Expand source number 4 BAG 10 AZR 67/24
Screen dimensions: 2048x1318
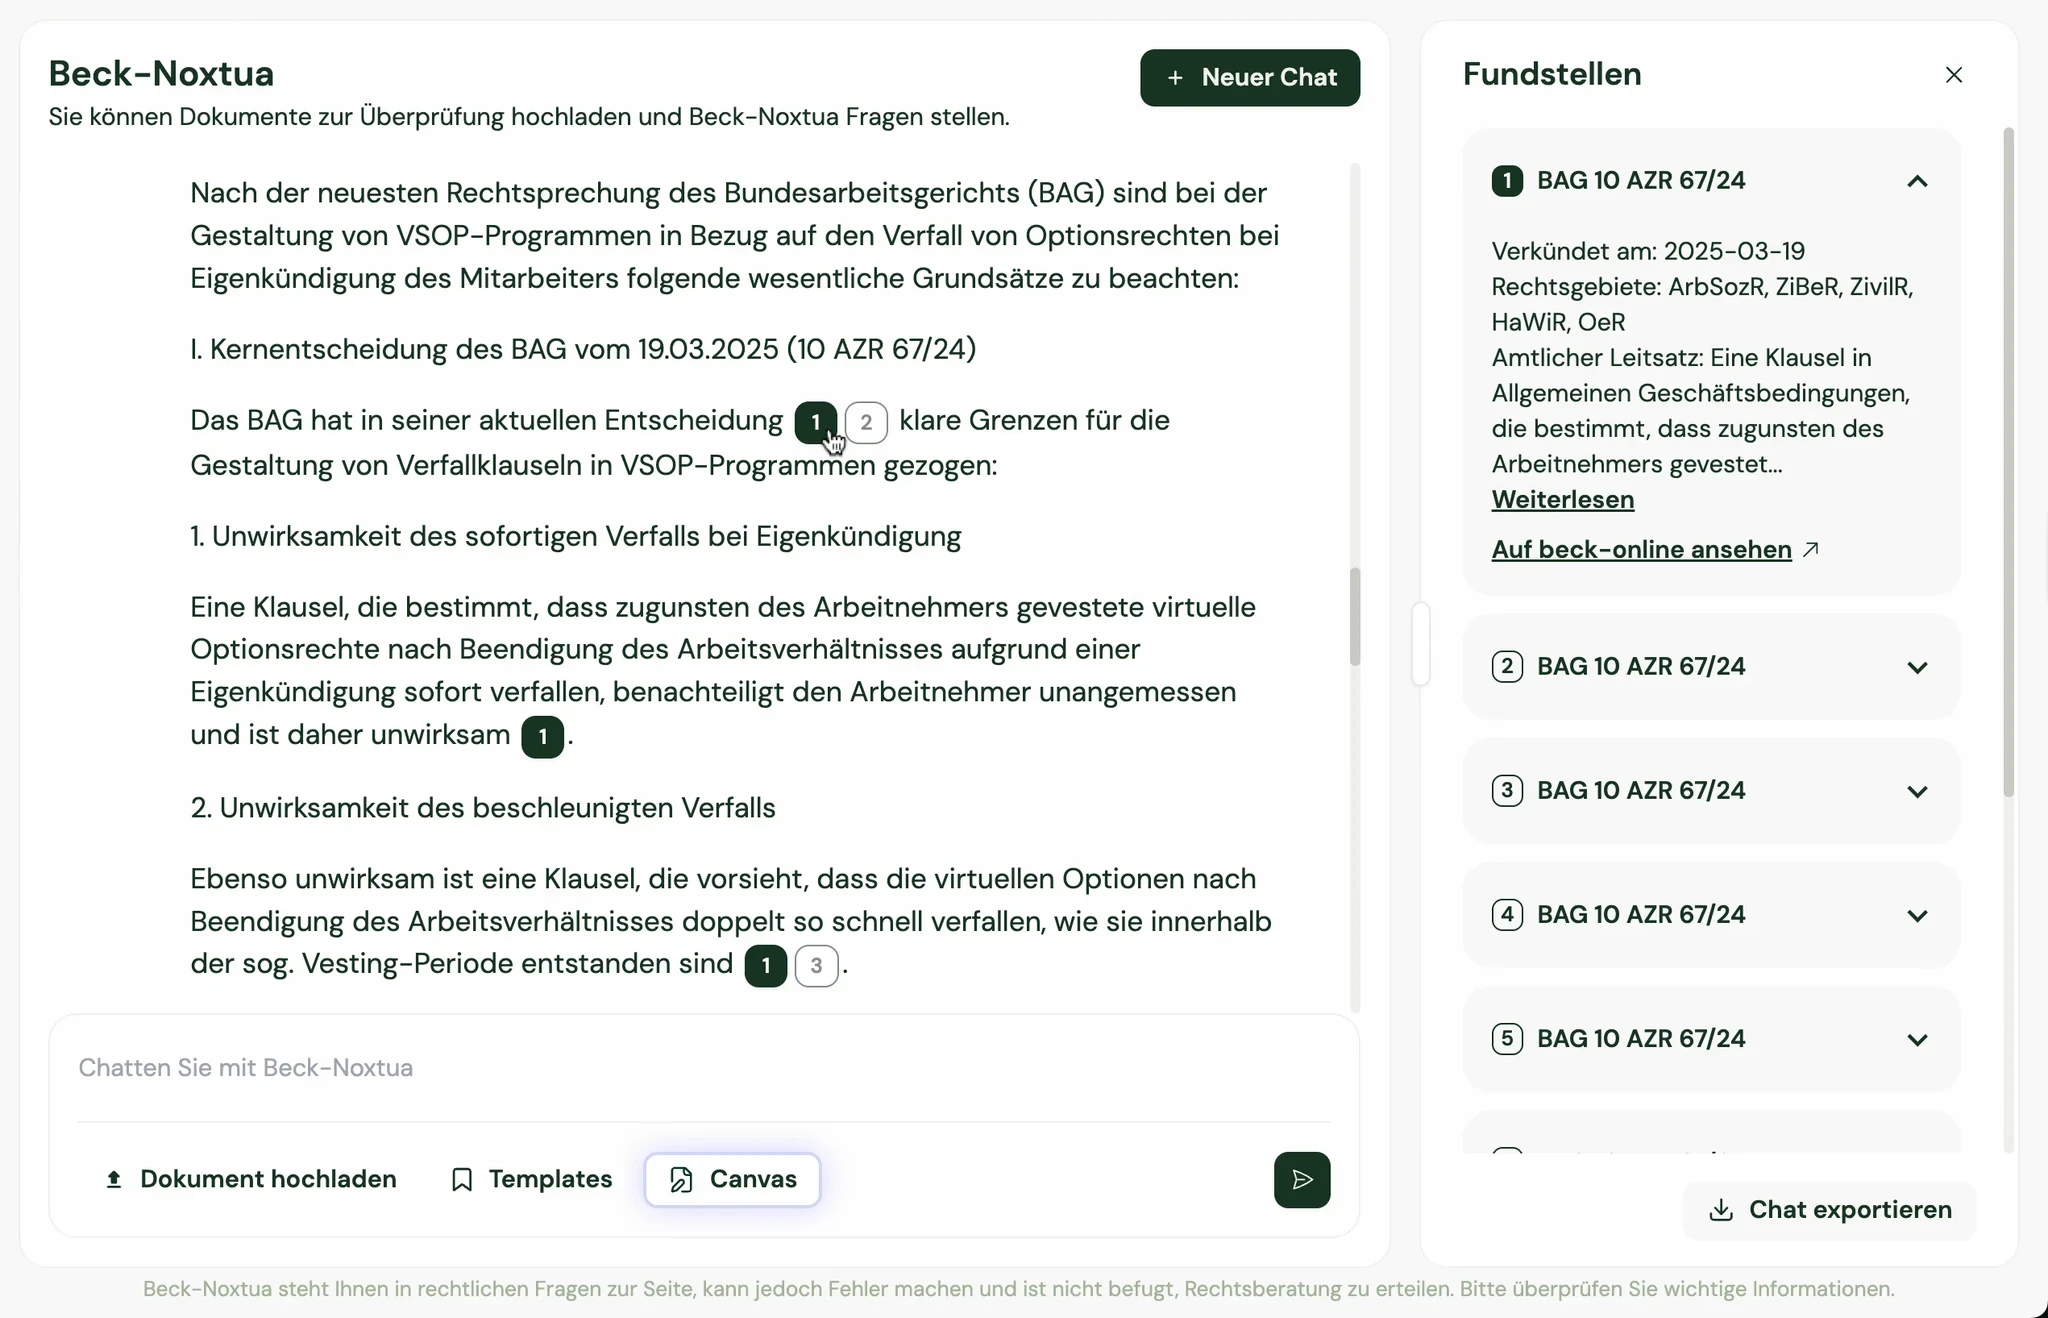[x=1916, y=915]
